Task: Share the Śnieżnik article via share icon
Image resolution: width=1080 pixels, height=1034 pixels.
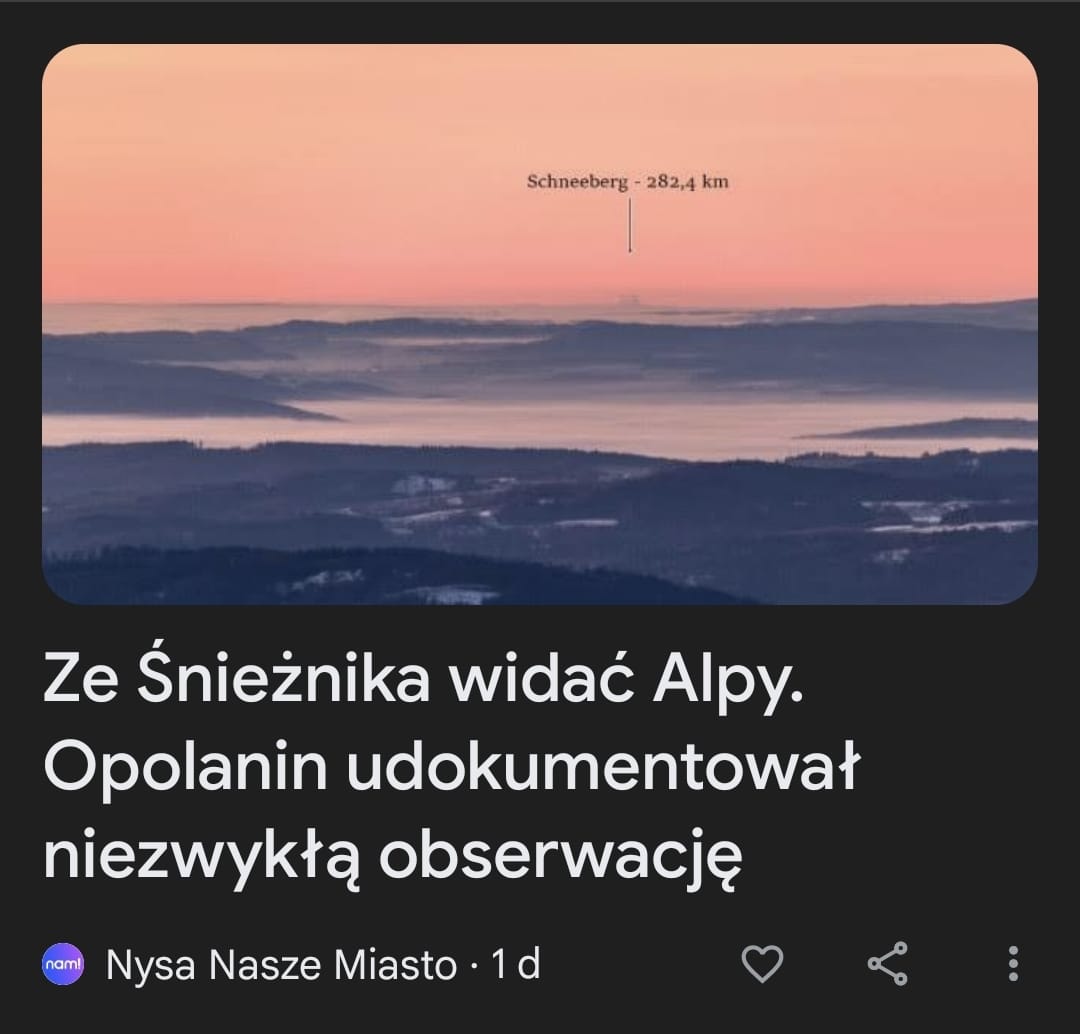Action: click(x=888, y=964)
